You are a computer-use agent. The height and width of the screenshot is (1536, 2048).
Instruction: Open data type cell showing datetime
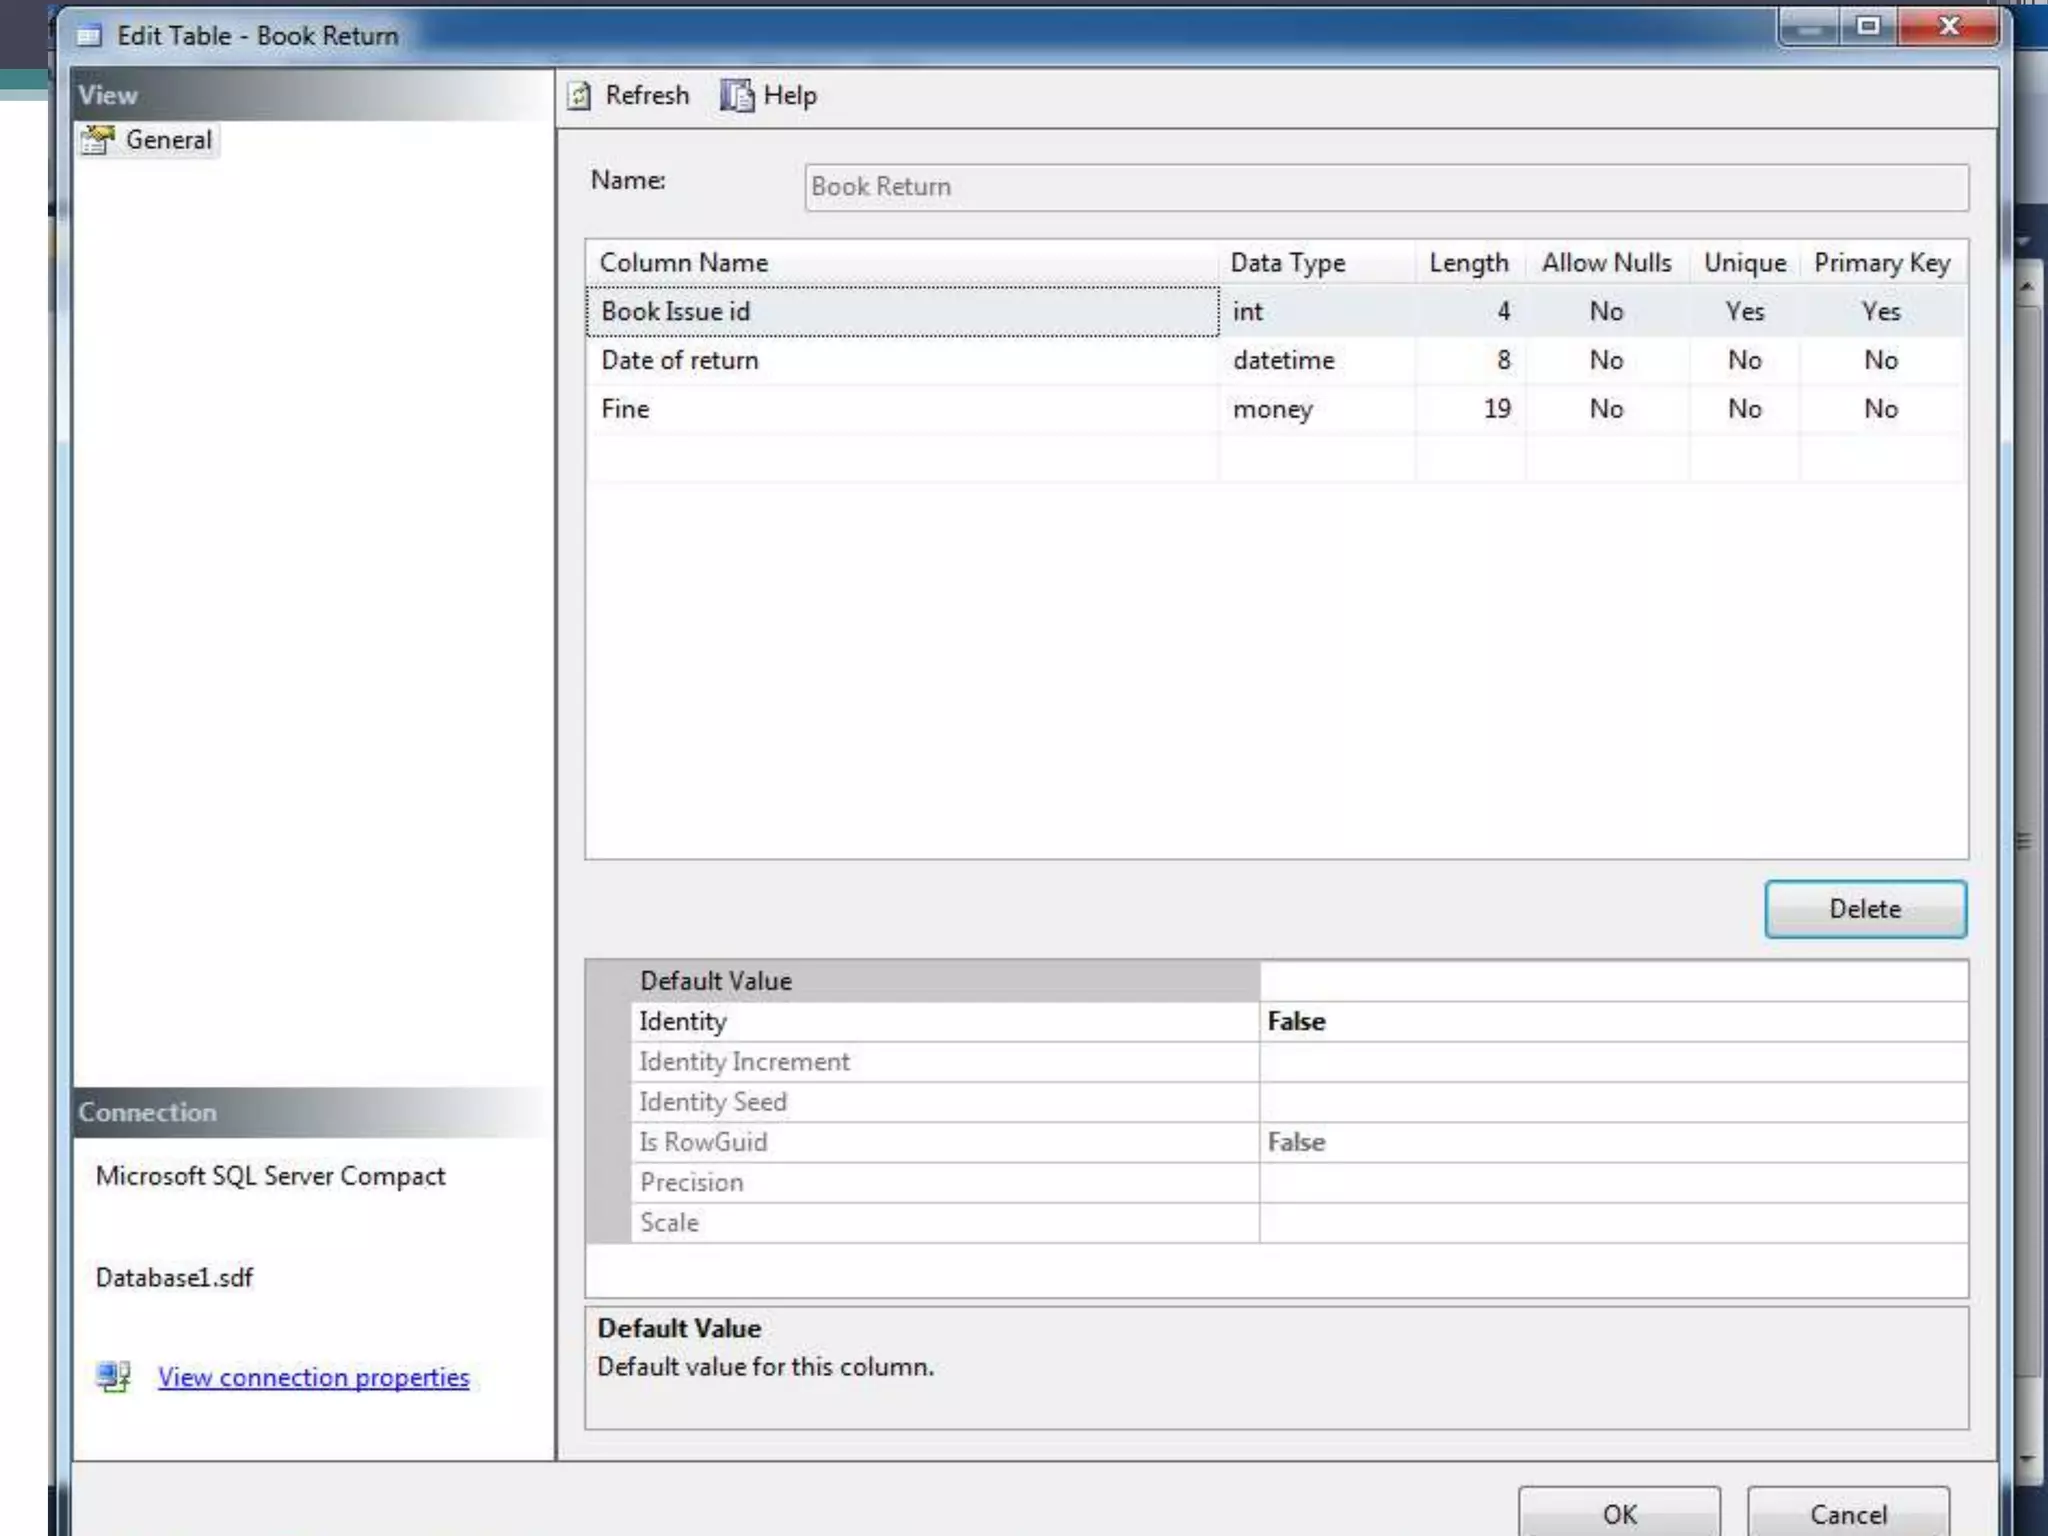(x=1317, y=360)
